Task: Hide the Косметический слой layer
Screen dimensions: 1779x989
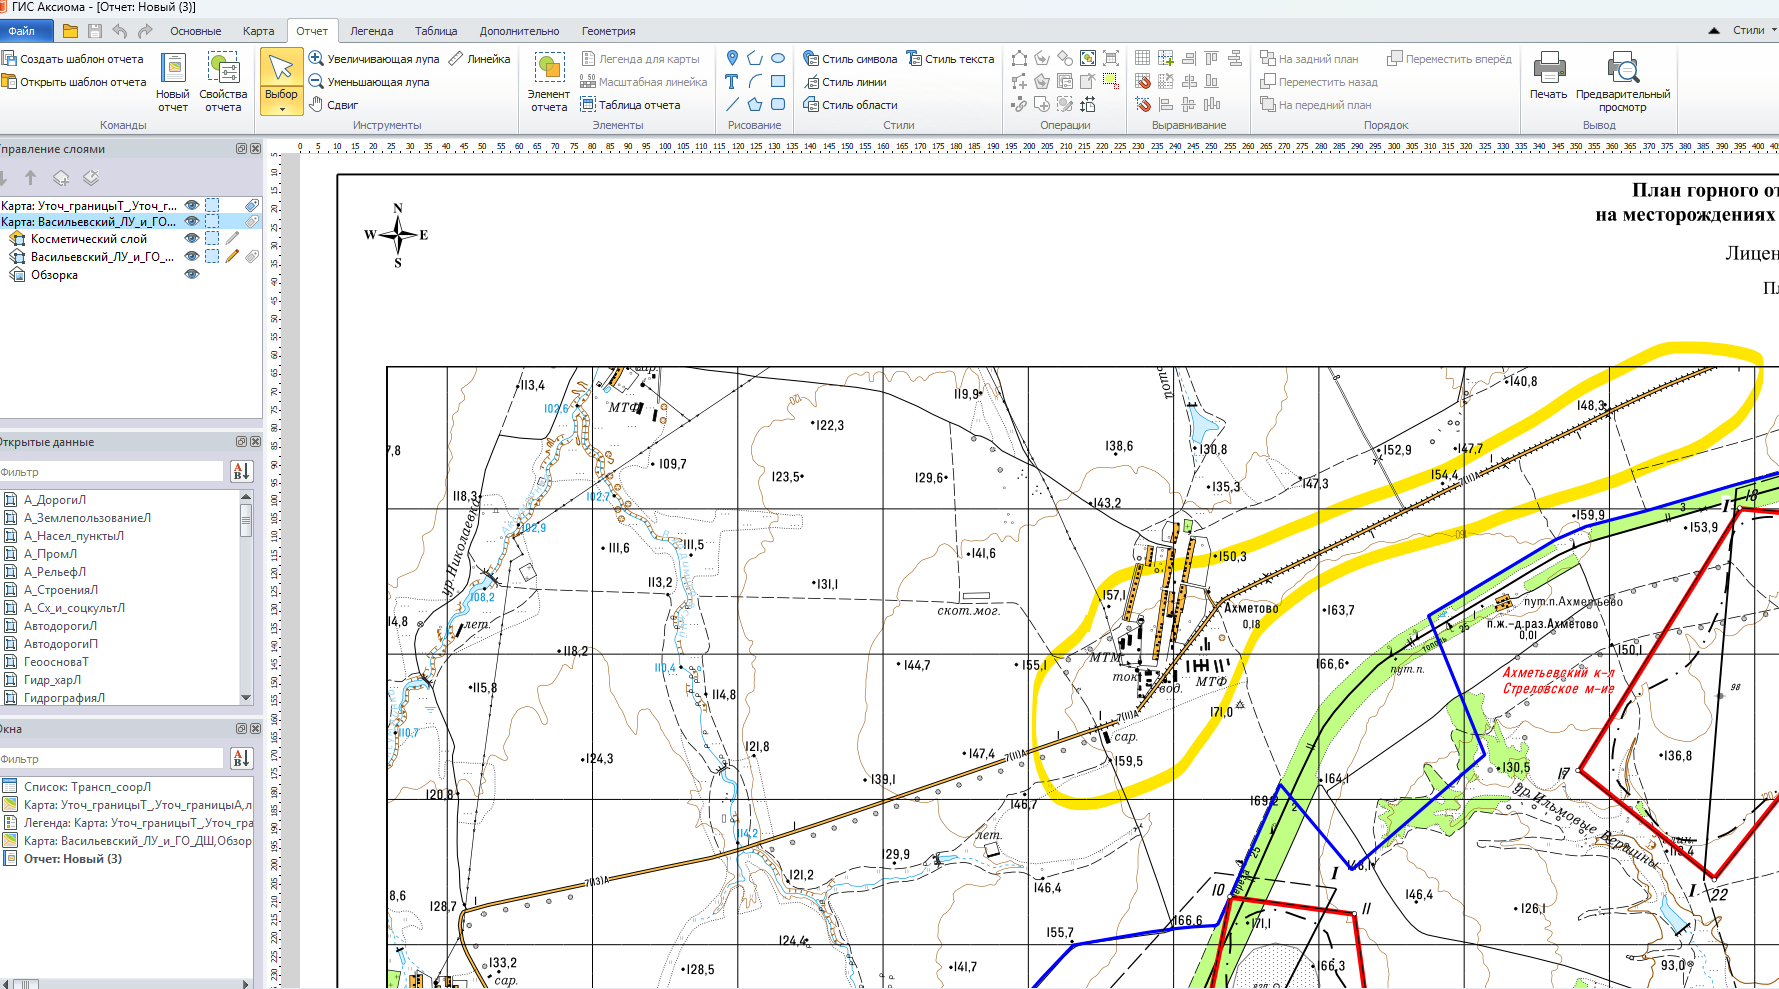Action: pos(192,239)
